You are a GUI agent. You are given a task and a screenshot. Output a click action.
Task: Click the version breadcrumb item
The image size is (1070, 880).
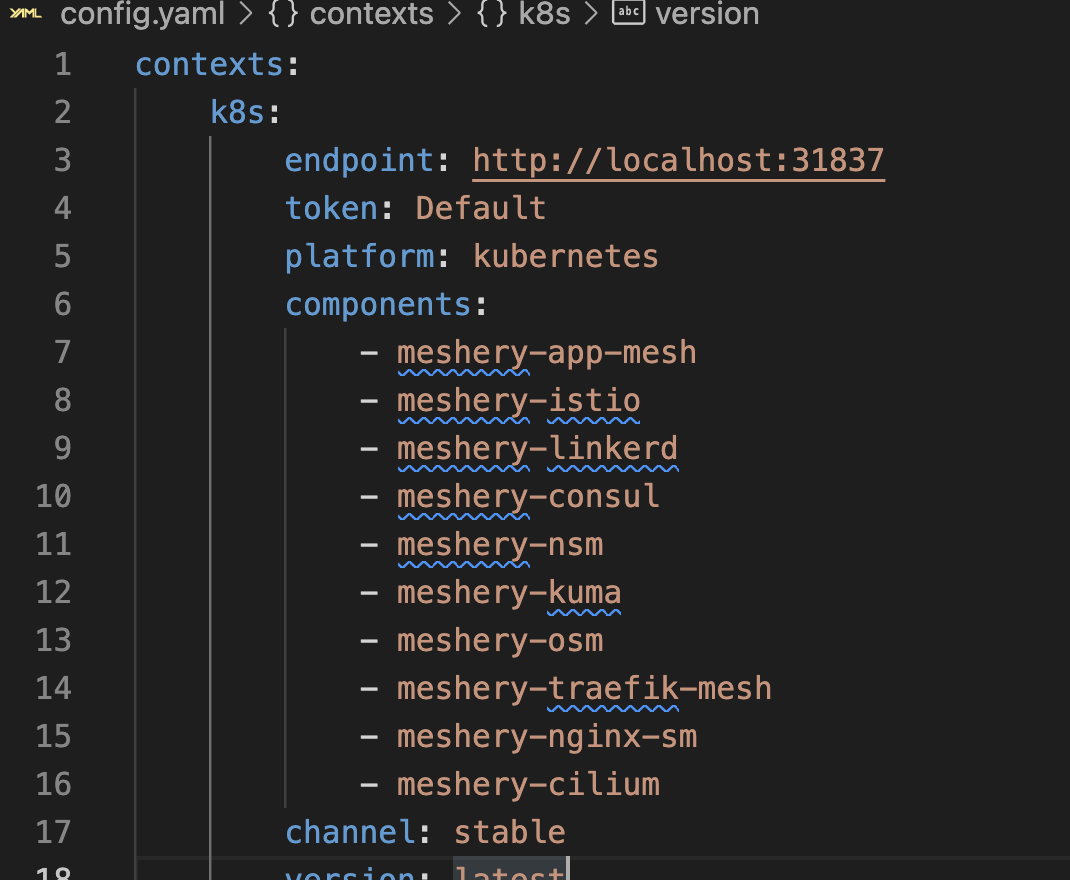(x=706, y=14)
